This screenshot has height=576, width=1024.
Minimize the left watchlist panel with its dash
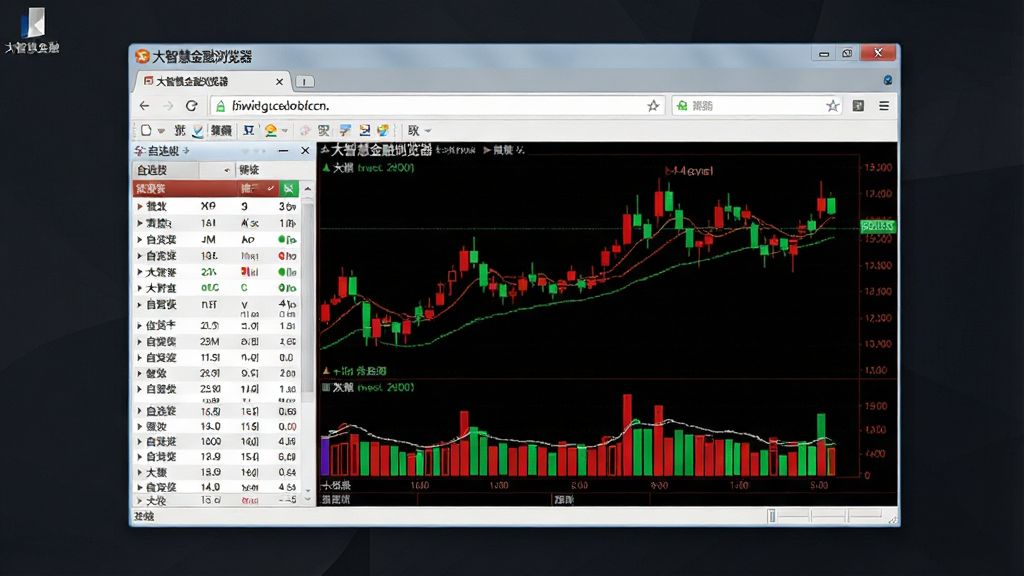283,151
